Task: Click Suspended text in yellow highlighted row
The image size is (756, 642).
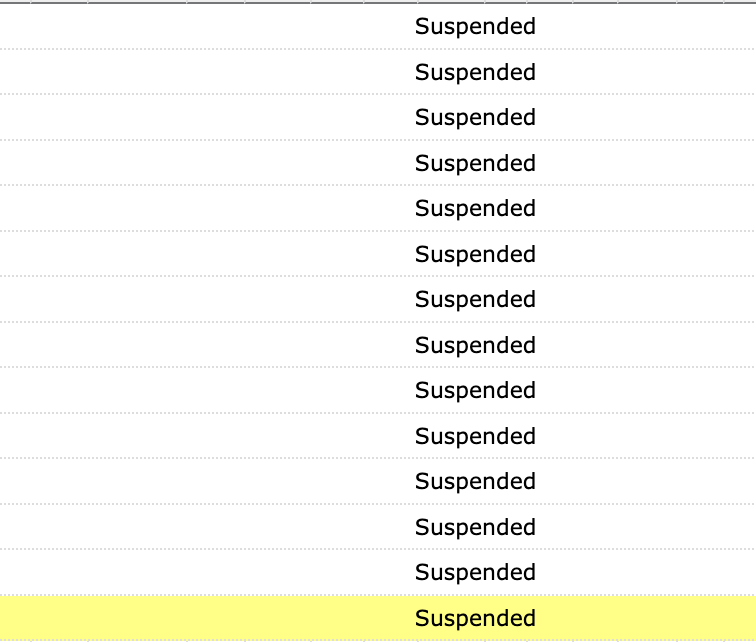Action: (475, 618)
